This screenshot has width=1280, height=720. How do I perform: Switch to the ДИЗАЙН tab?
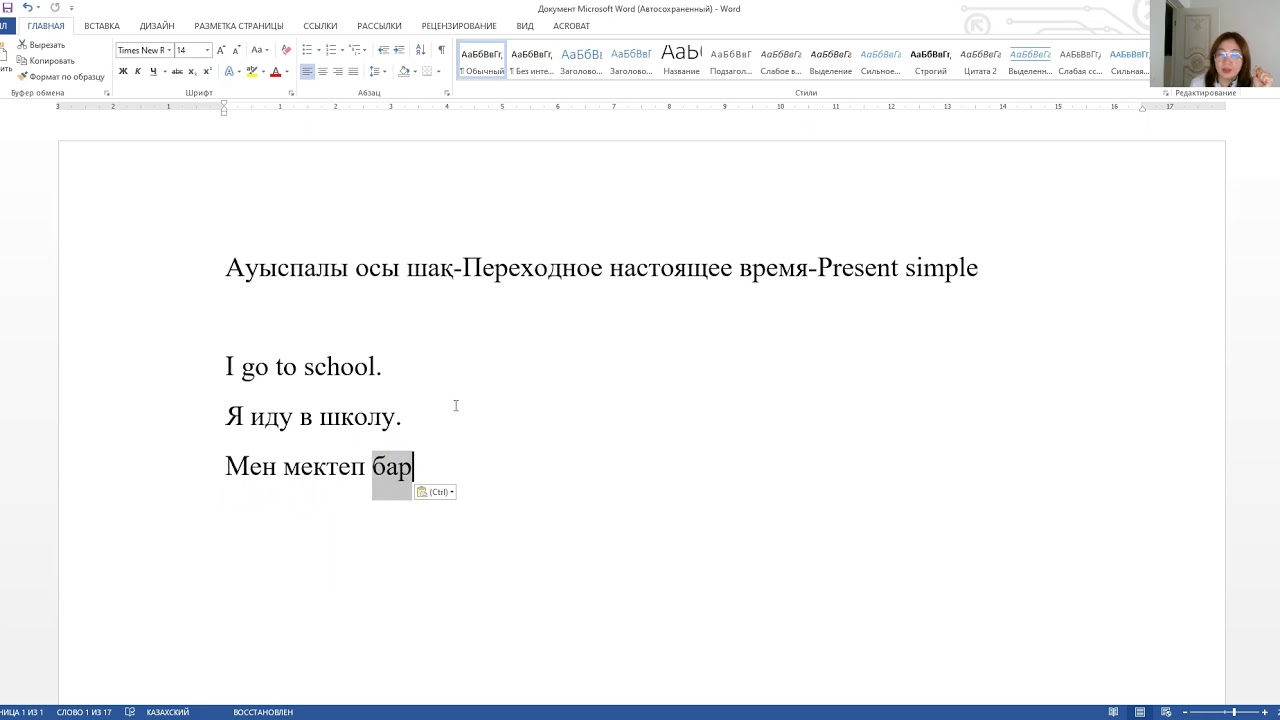[157, 26]
